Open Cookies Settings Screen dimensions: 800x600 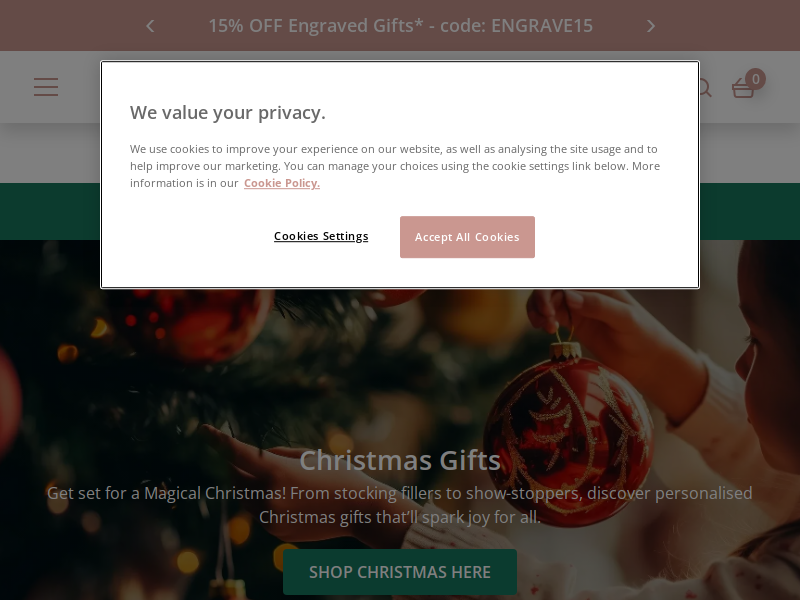tap(321, 236)
